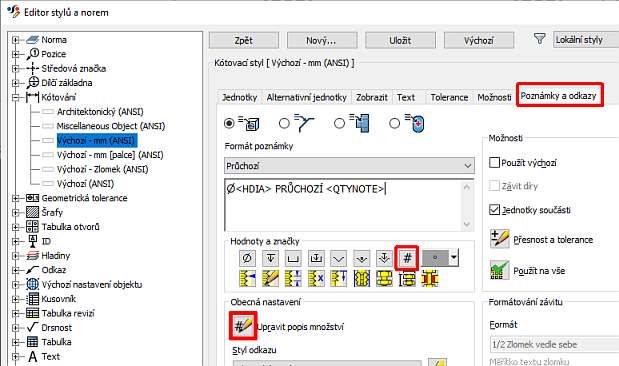619x366 pixels.
Task: Insert the counterbore symbol
Action: point(293,258)
